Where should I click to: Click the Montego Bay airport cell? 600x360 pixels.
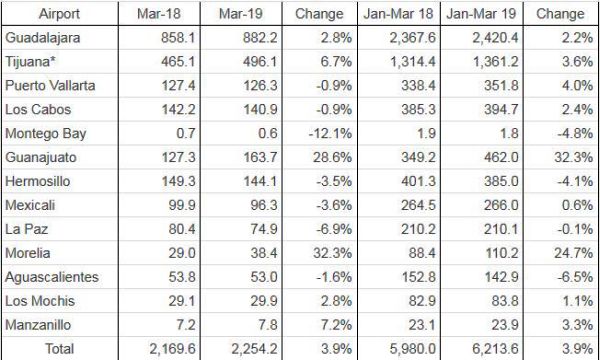pyautogui.click(x=46, y=134)
